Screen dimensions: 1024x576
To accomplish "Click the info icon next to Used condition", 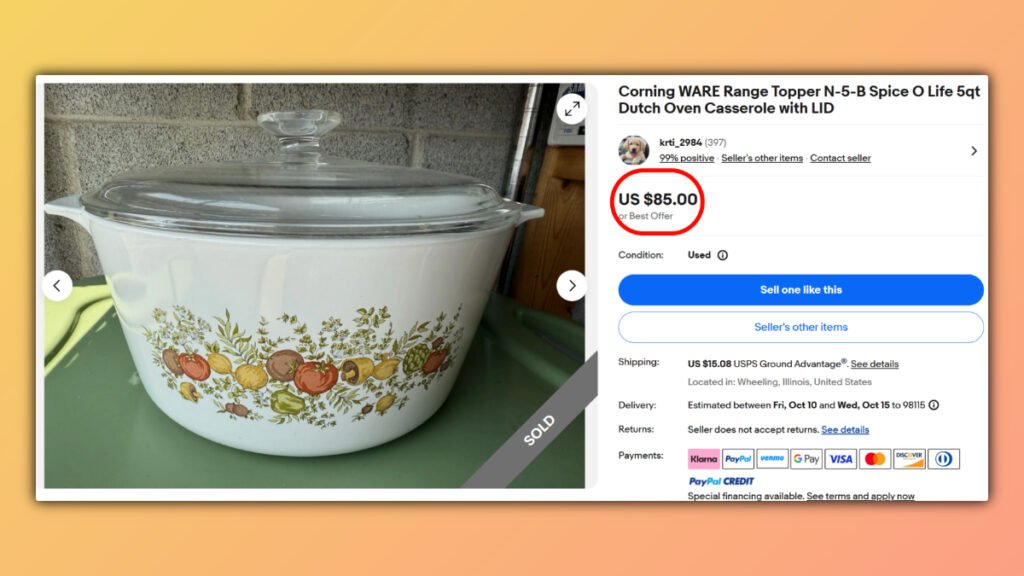I will coord(722,255).
